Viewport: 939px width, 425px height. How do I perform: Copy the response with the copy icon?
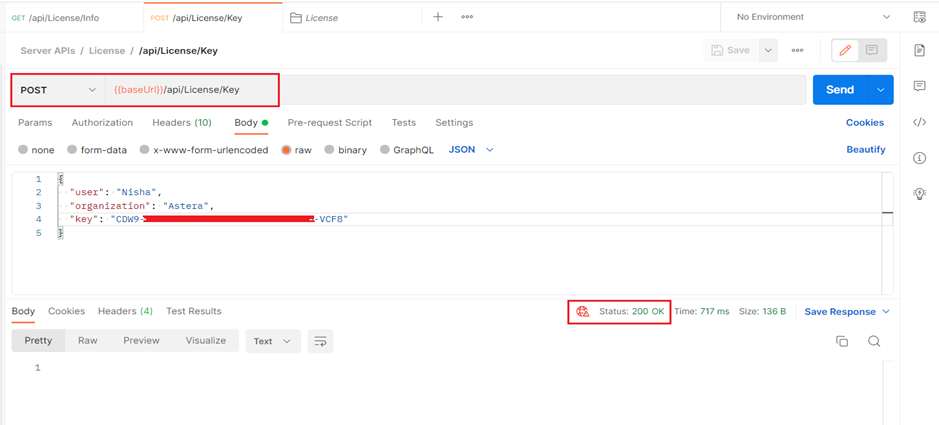coord(842,341)
